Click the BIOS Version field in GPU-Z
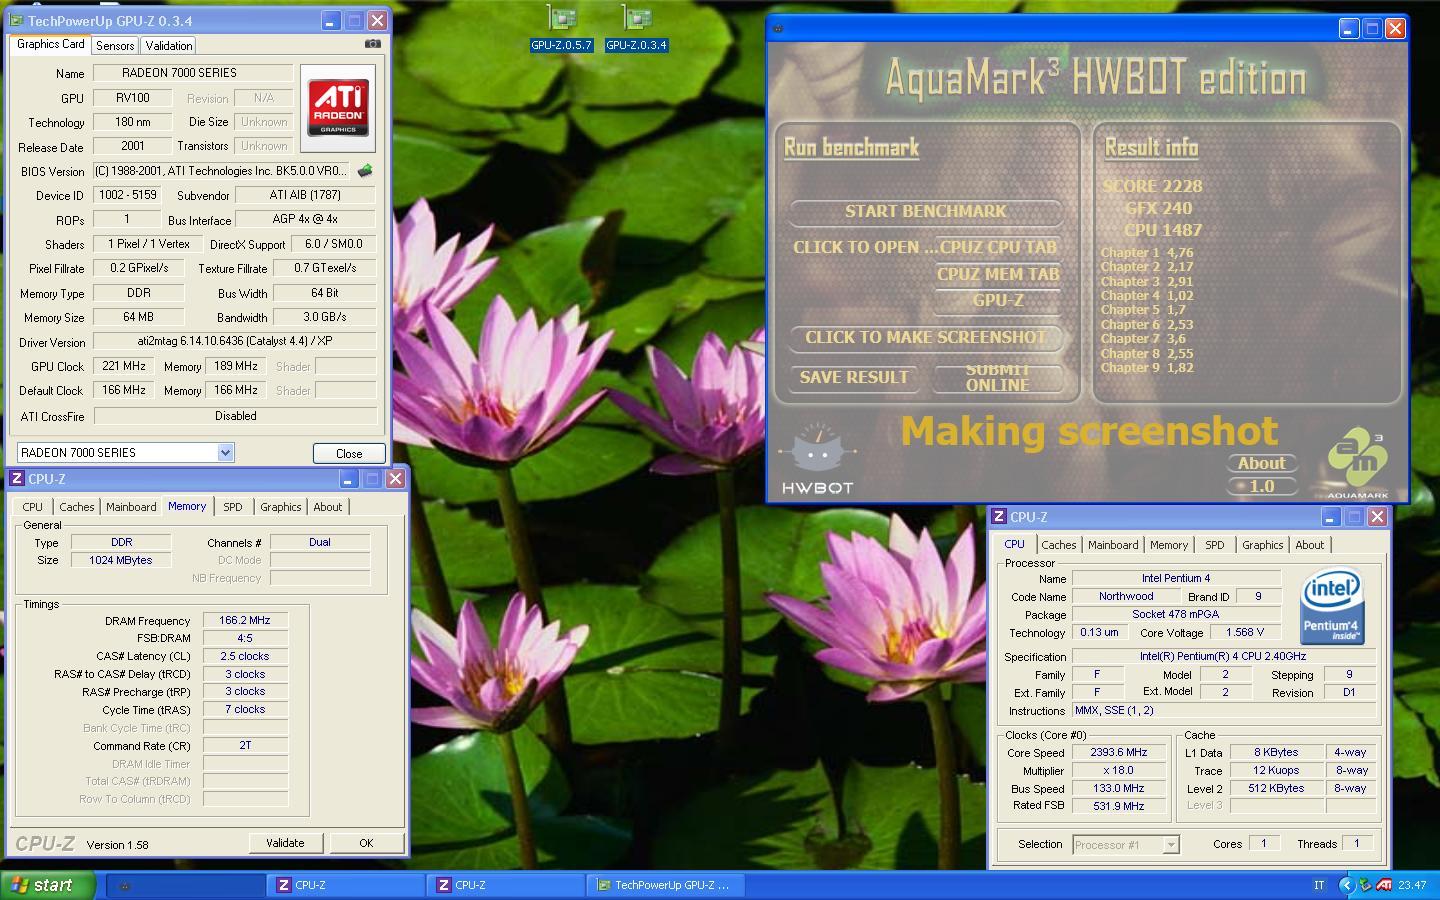Image resolution: width=1440 pixels, height=900 pixels. tap(223, 171)
